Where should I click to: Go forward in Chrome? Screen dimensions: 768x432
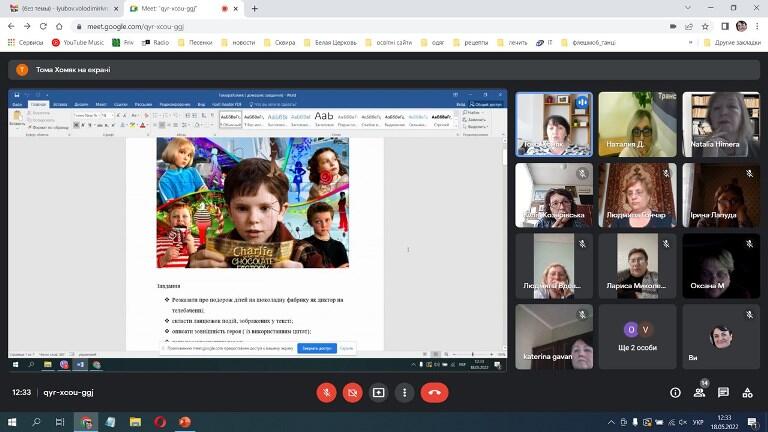tap(27, 26)
